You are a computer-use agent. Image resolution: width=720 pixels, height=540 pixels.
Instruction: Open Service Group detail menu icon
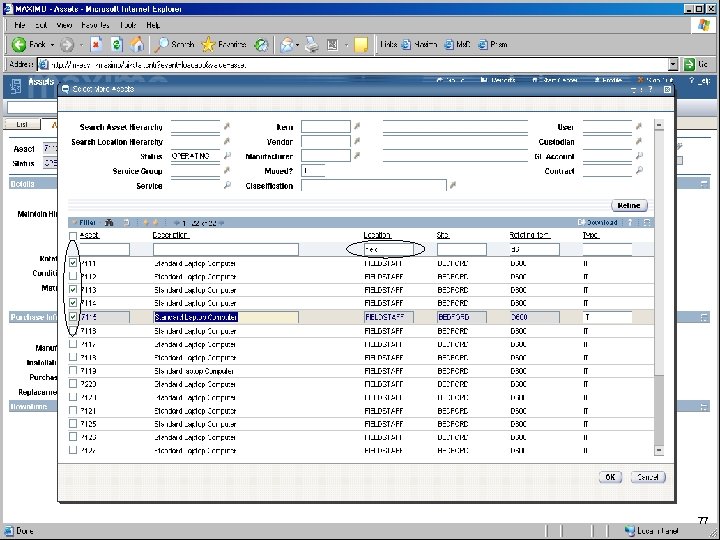coord(227,170)
